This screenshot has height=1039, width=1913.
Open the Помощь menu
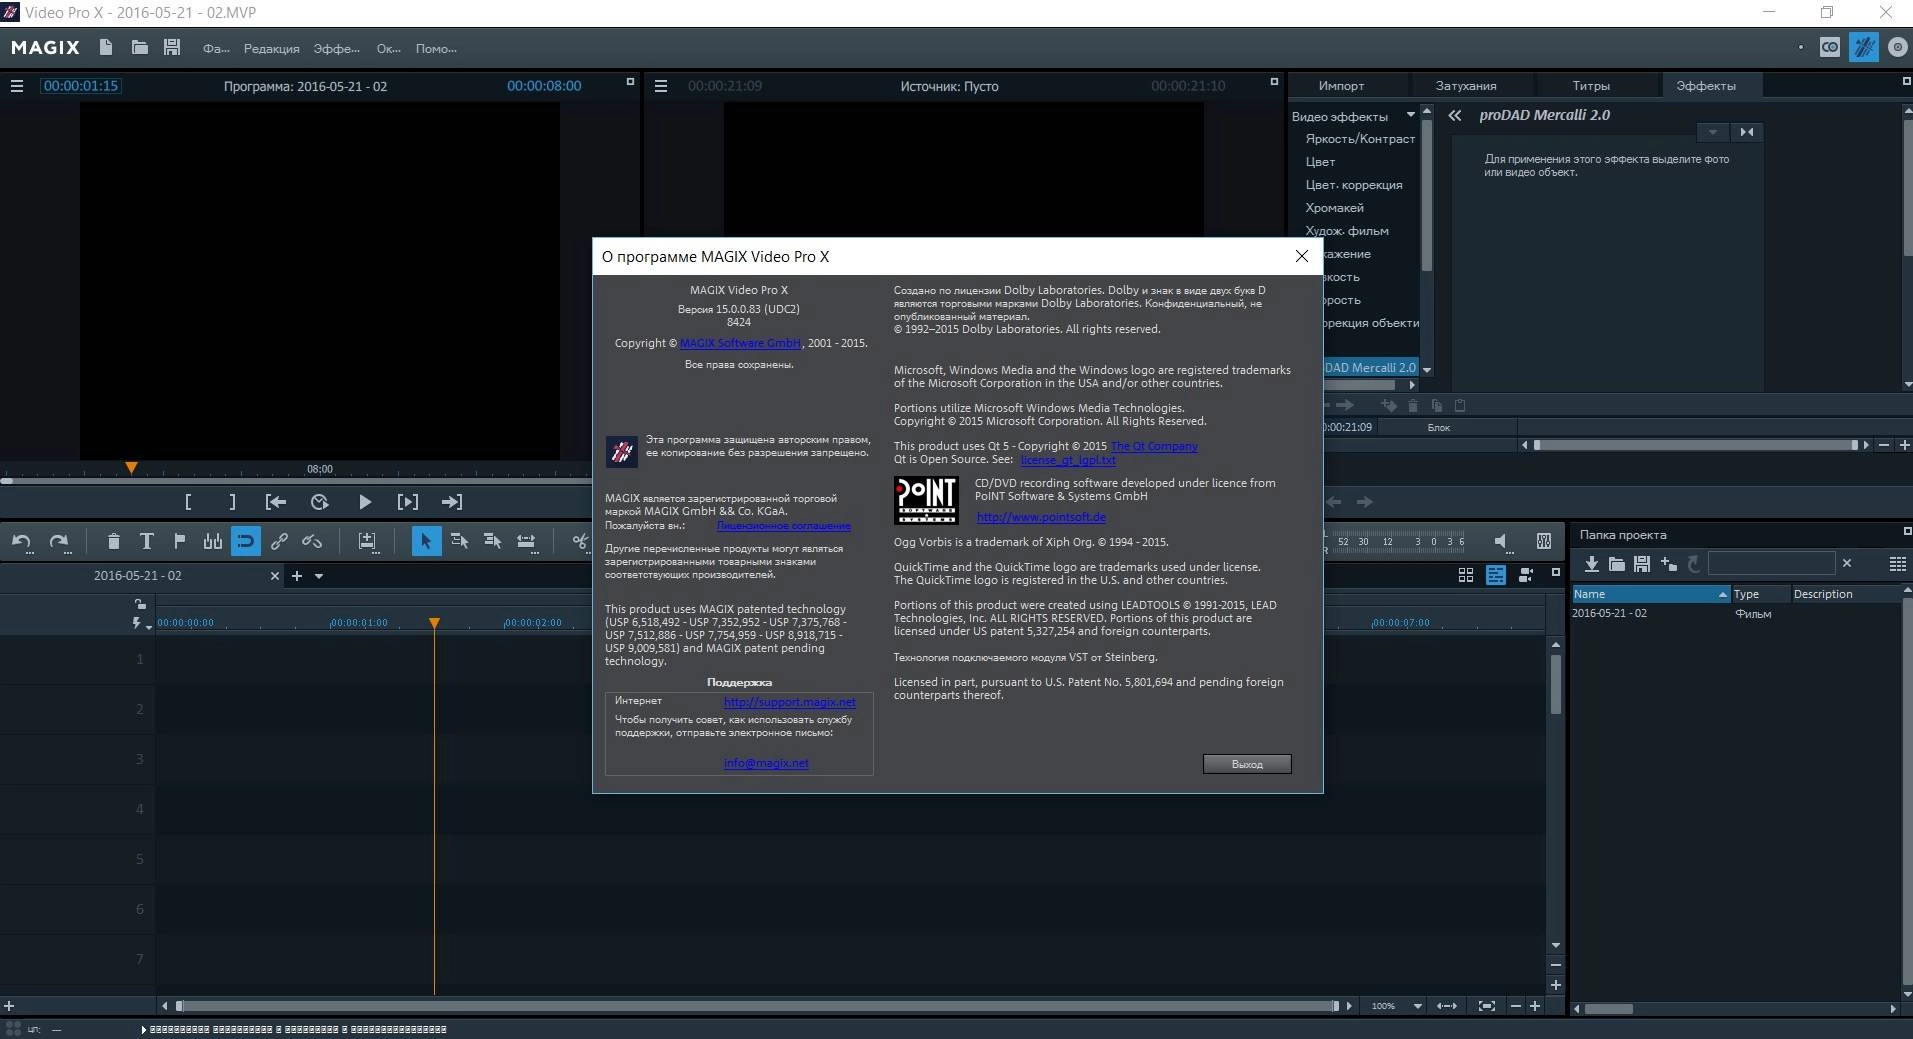(436, 48)
